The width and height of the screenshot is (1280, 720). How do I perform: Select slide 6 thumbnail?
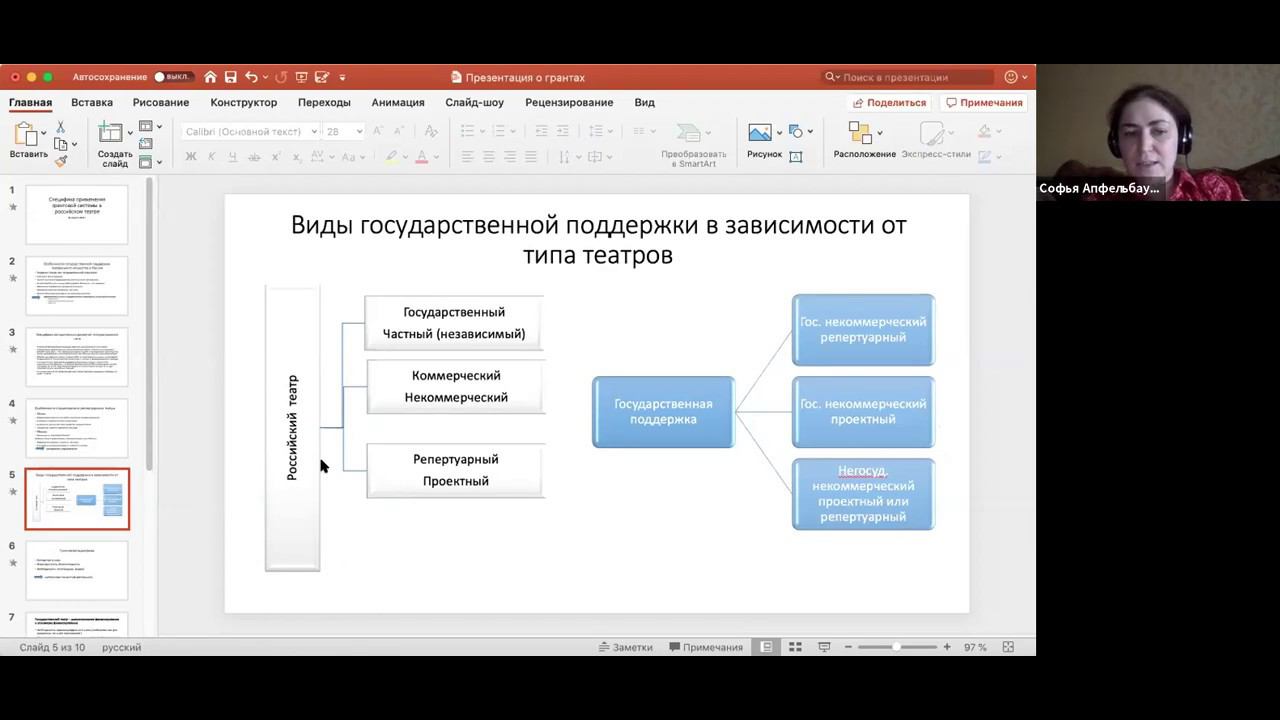point(77,570)
